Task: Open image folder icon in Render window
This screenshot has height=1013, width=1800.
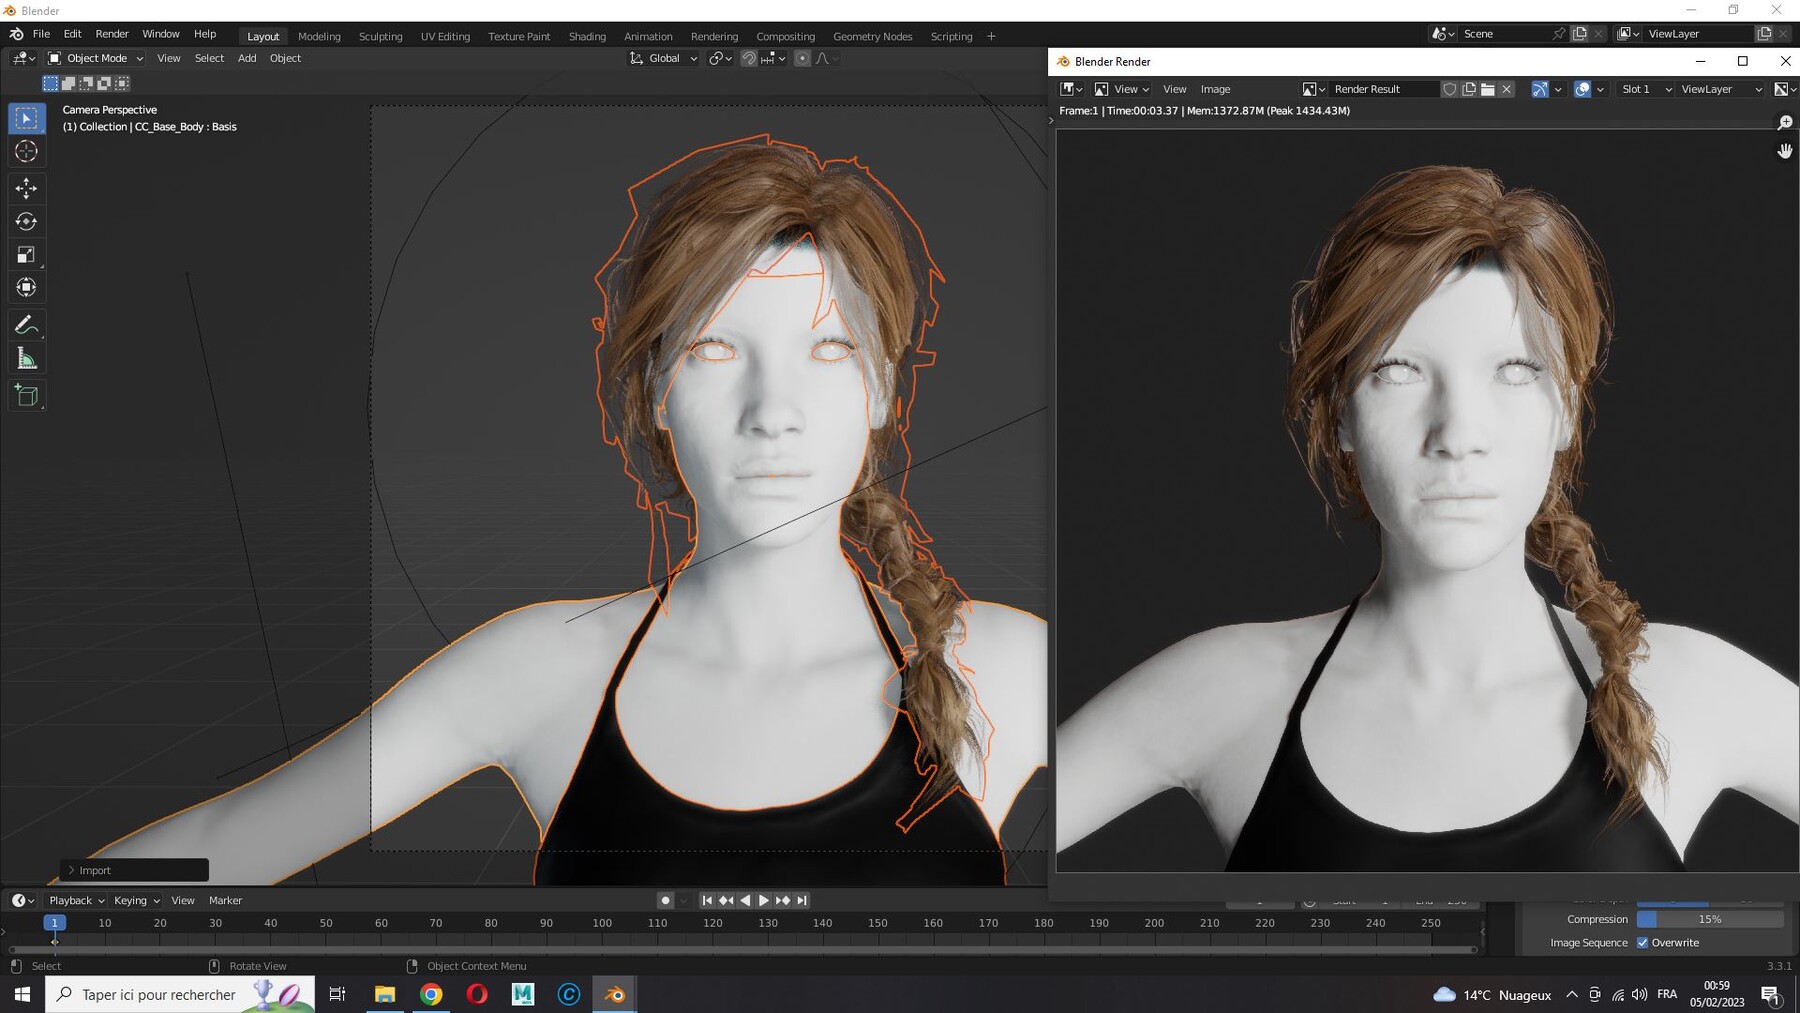Action: click(x=1488, y=89)
